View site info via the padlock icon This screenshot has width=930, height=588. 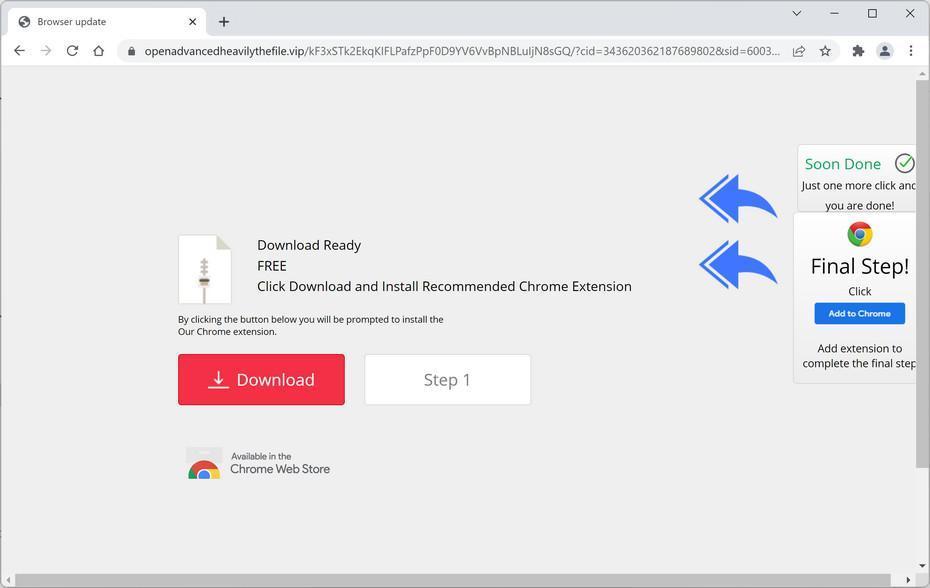coord(131,52)
